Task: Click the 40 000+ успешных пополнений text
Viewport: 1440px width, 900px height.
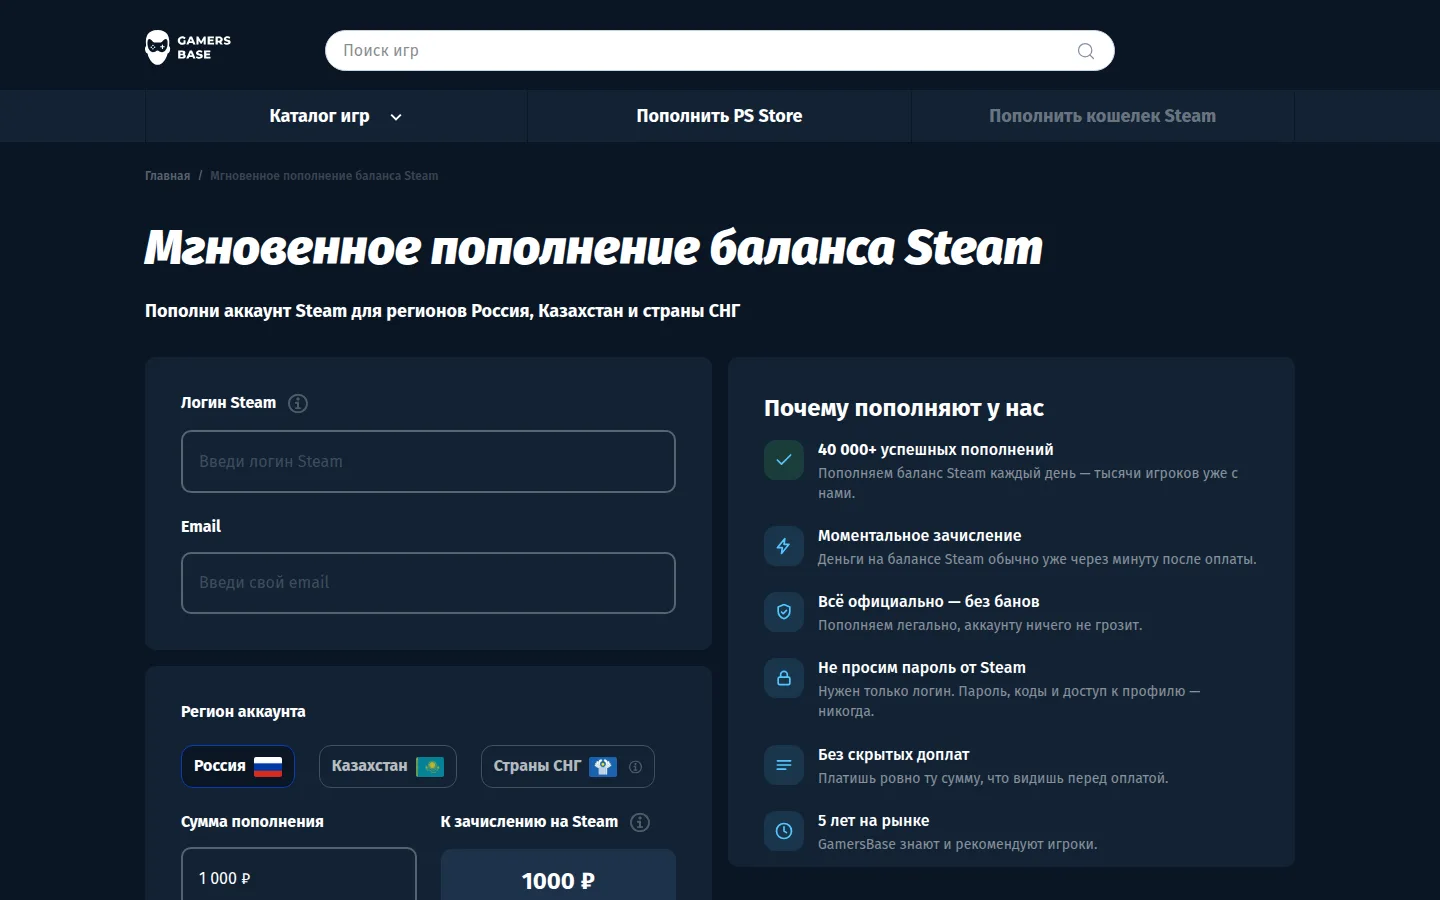Action: (x=936, y=450)
